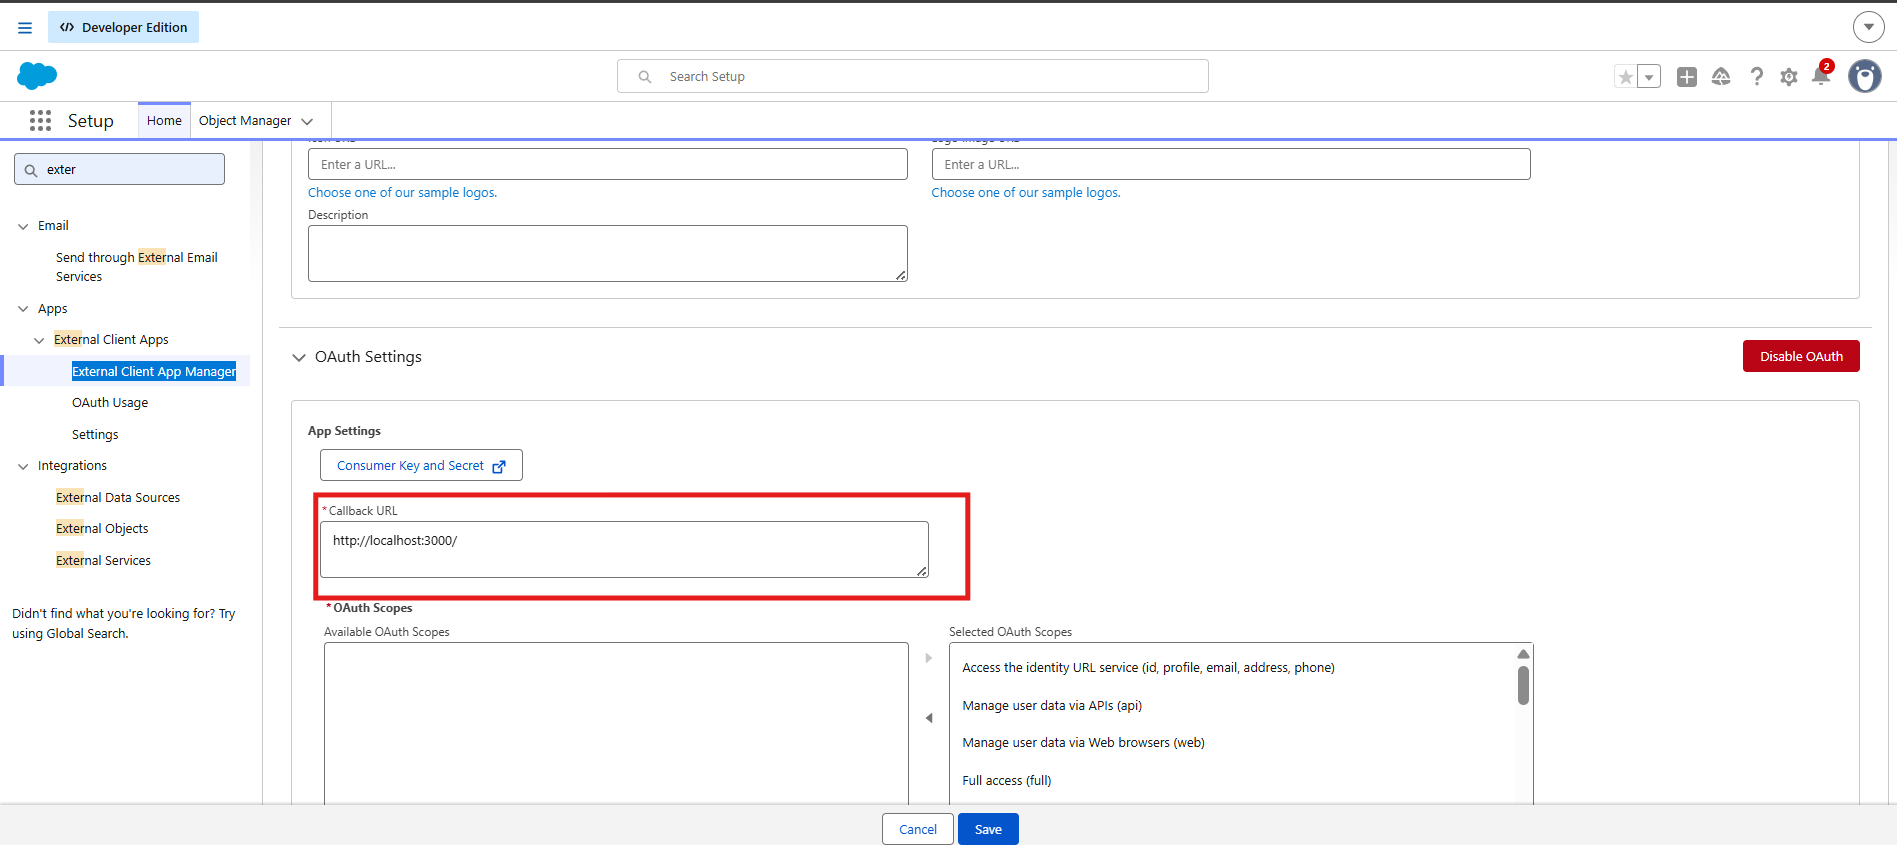
Task: Click the Description text area
Action: tap(608, 253)
